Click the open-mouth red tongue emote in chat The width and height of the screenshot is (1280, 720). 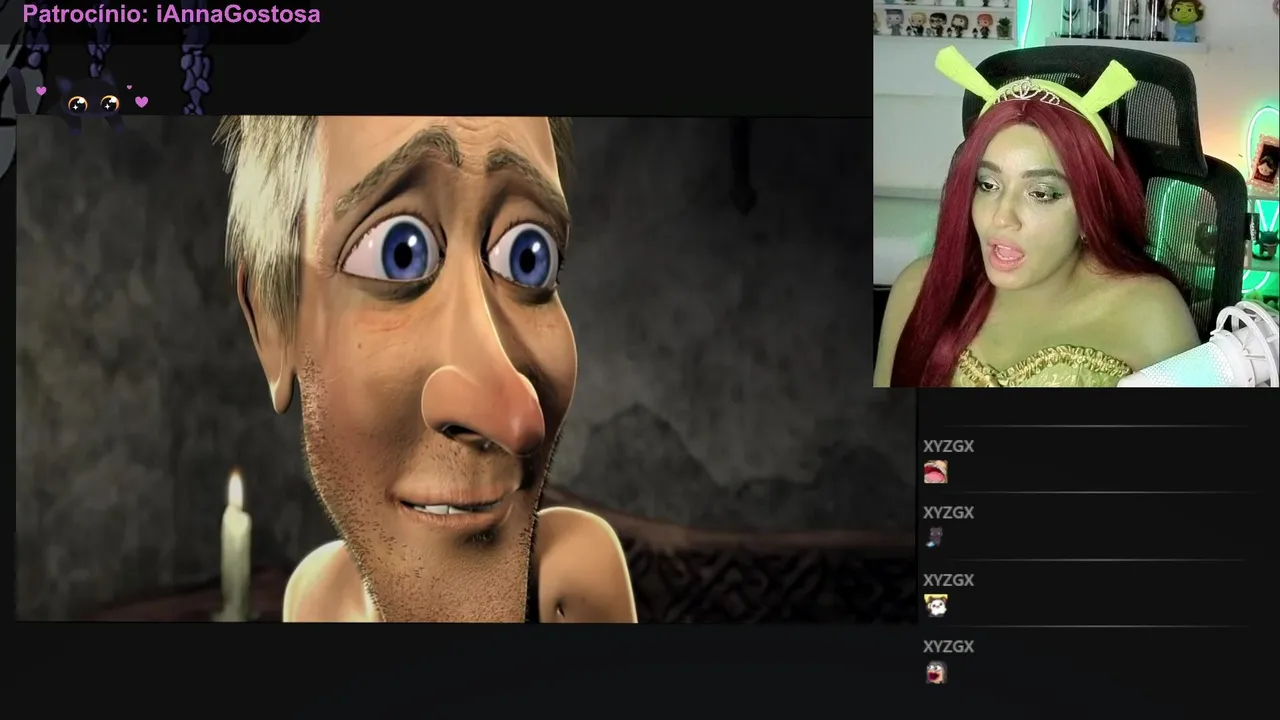935,471
